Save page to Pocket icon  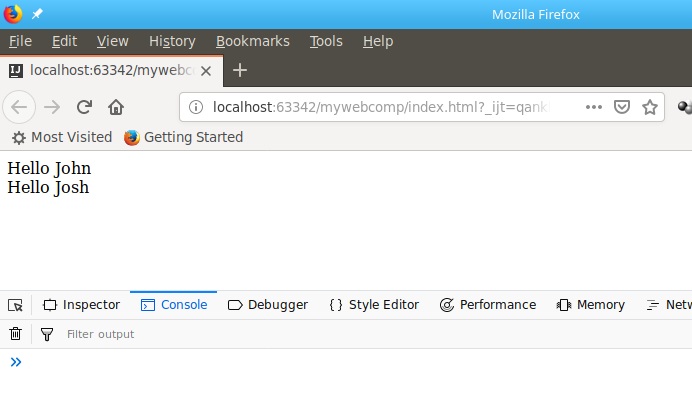[621, 107]
